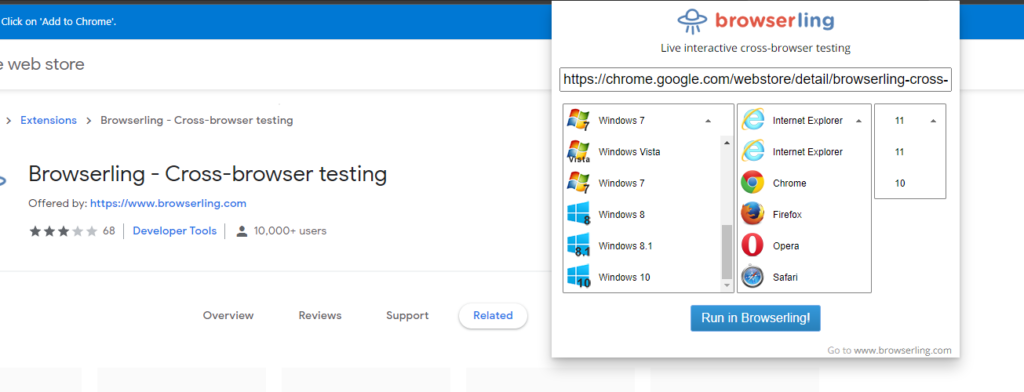Image resolution: width=1024 pixels, height=392 pixels.
Task: Collapse the Windows 7 OS dropdown
Action: coord(709,121)
